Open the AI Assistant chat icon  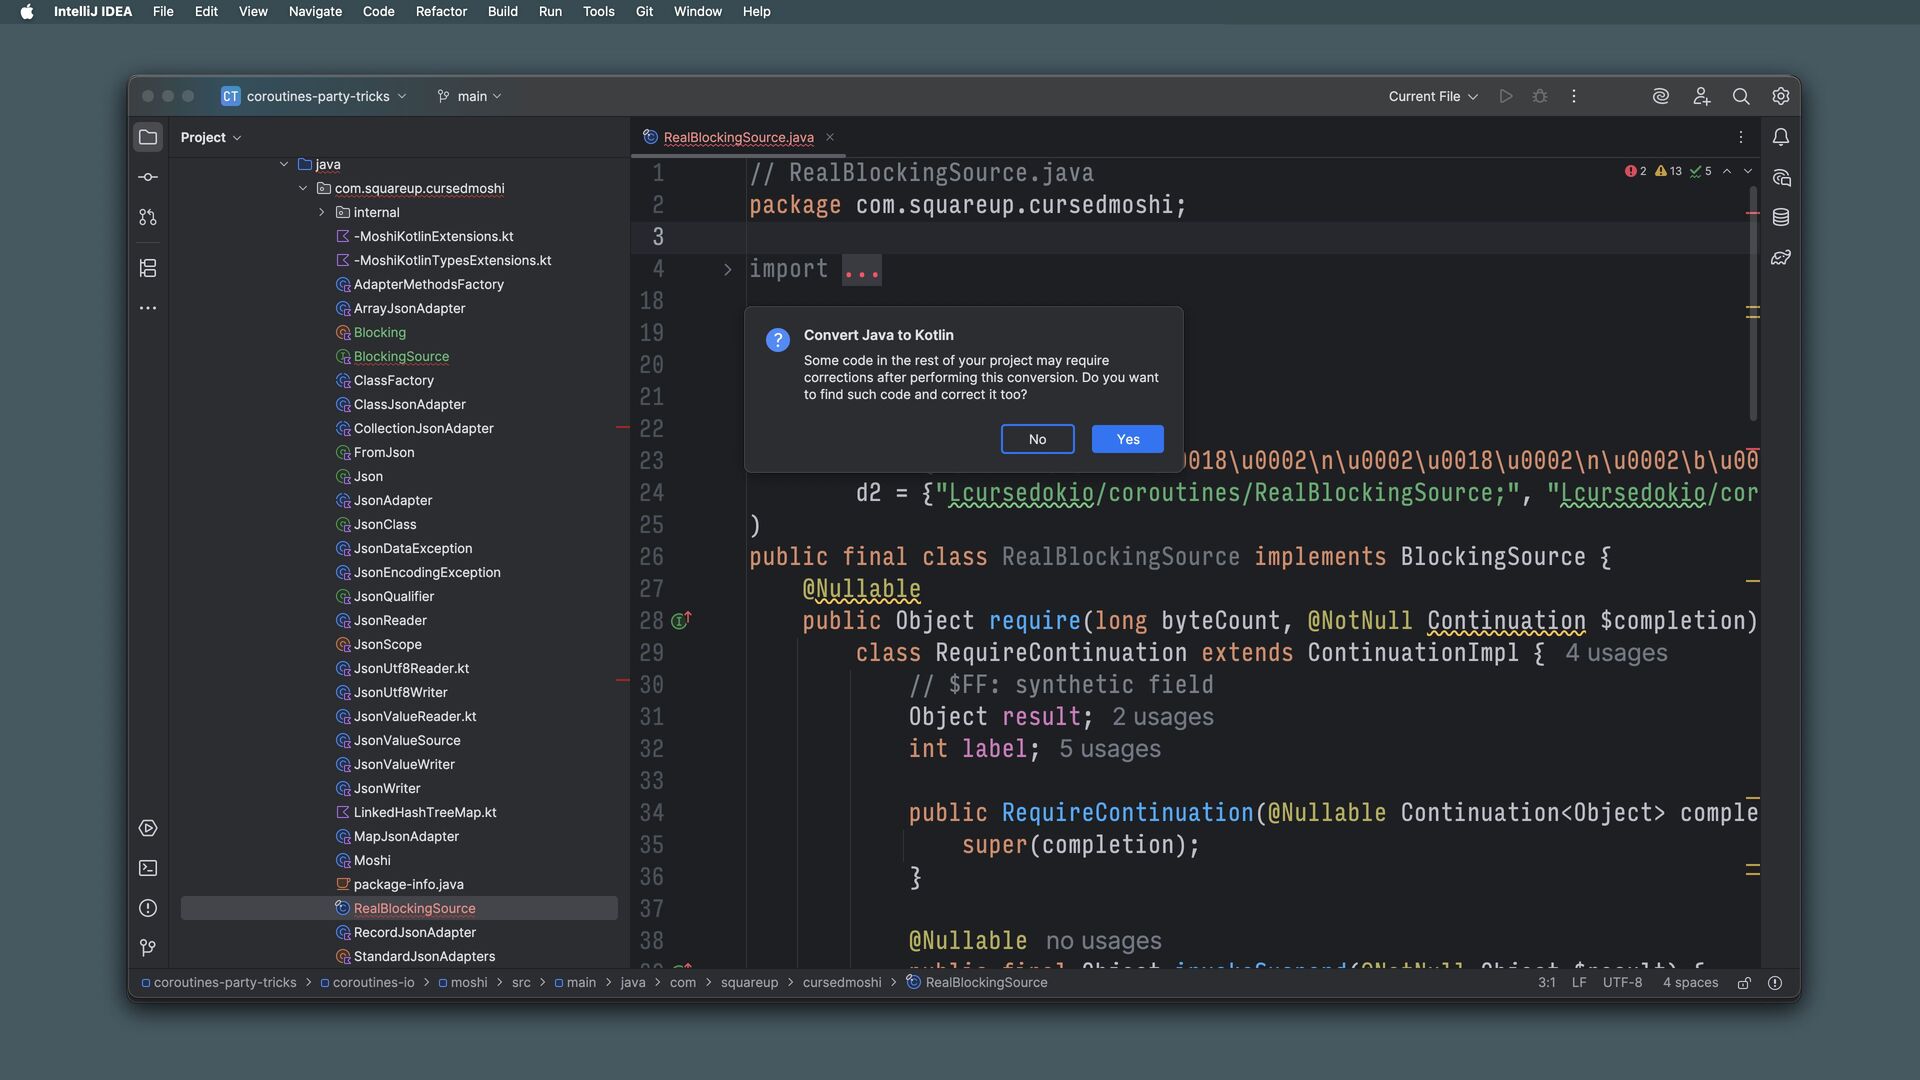point(1781,177)
